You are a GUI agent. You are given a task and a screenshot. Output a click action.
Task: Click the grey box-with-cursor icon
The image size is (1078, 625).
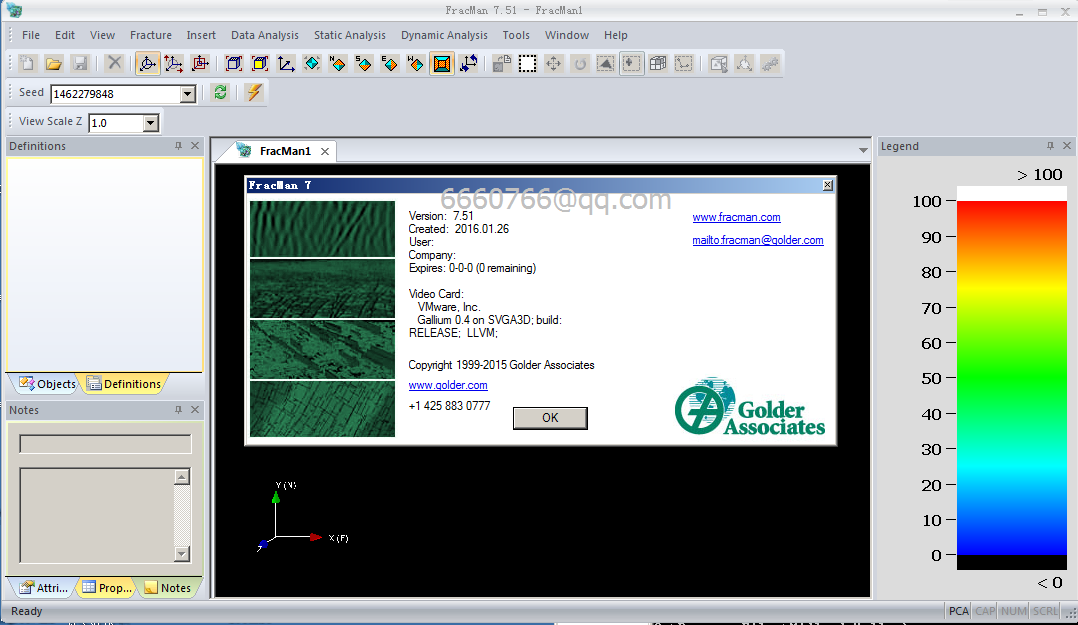point(718,64)
